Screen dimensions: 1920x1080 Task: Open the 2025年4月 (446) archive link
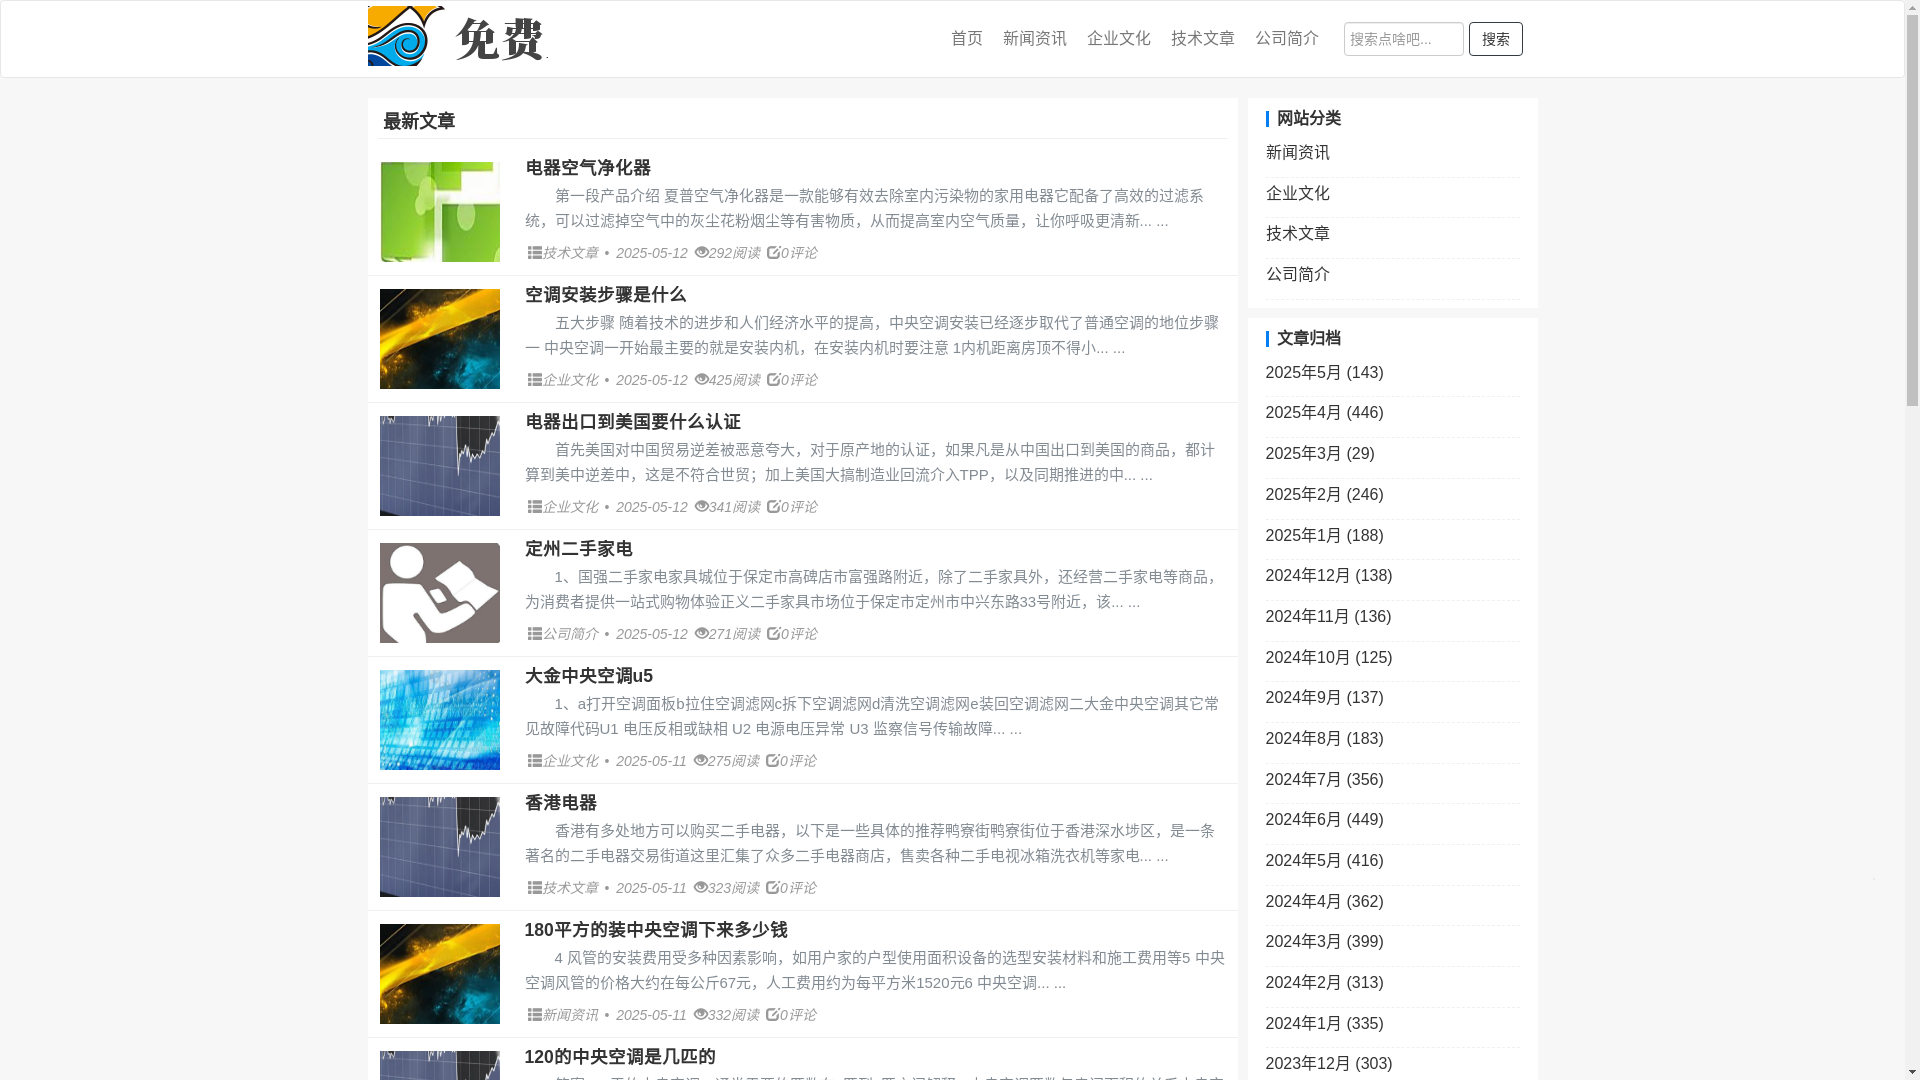1324,412
